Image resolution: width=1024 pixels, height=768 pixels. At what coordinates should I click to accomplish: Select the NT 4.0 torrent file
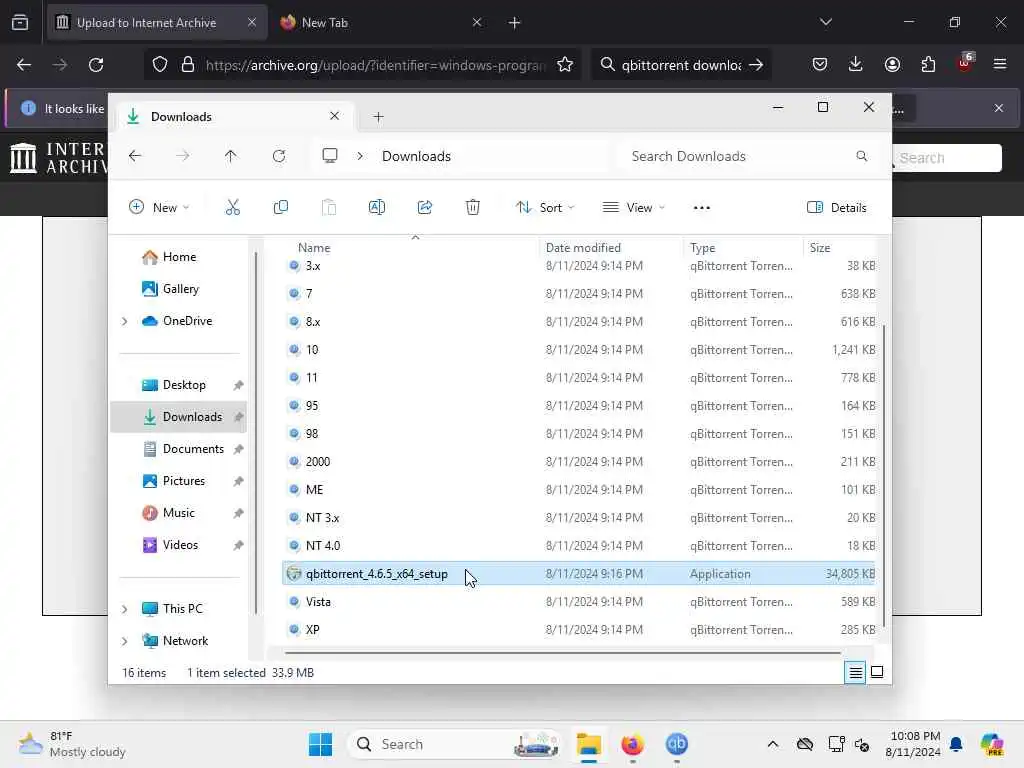pyautogui.click(x=579, y=546)
